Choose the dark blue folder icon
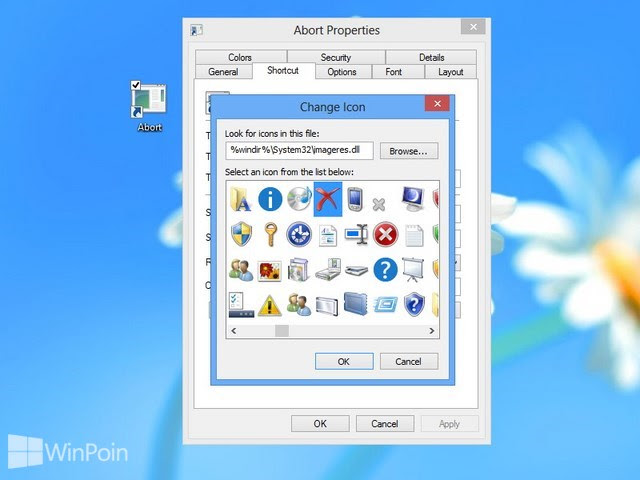This screenshot has width=640, height=480. coord(356,304)
